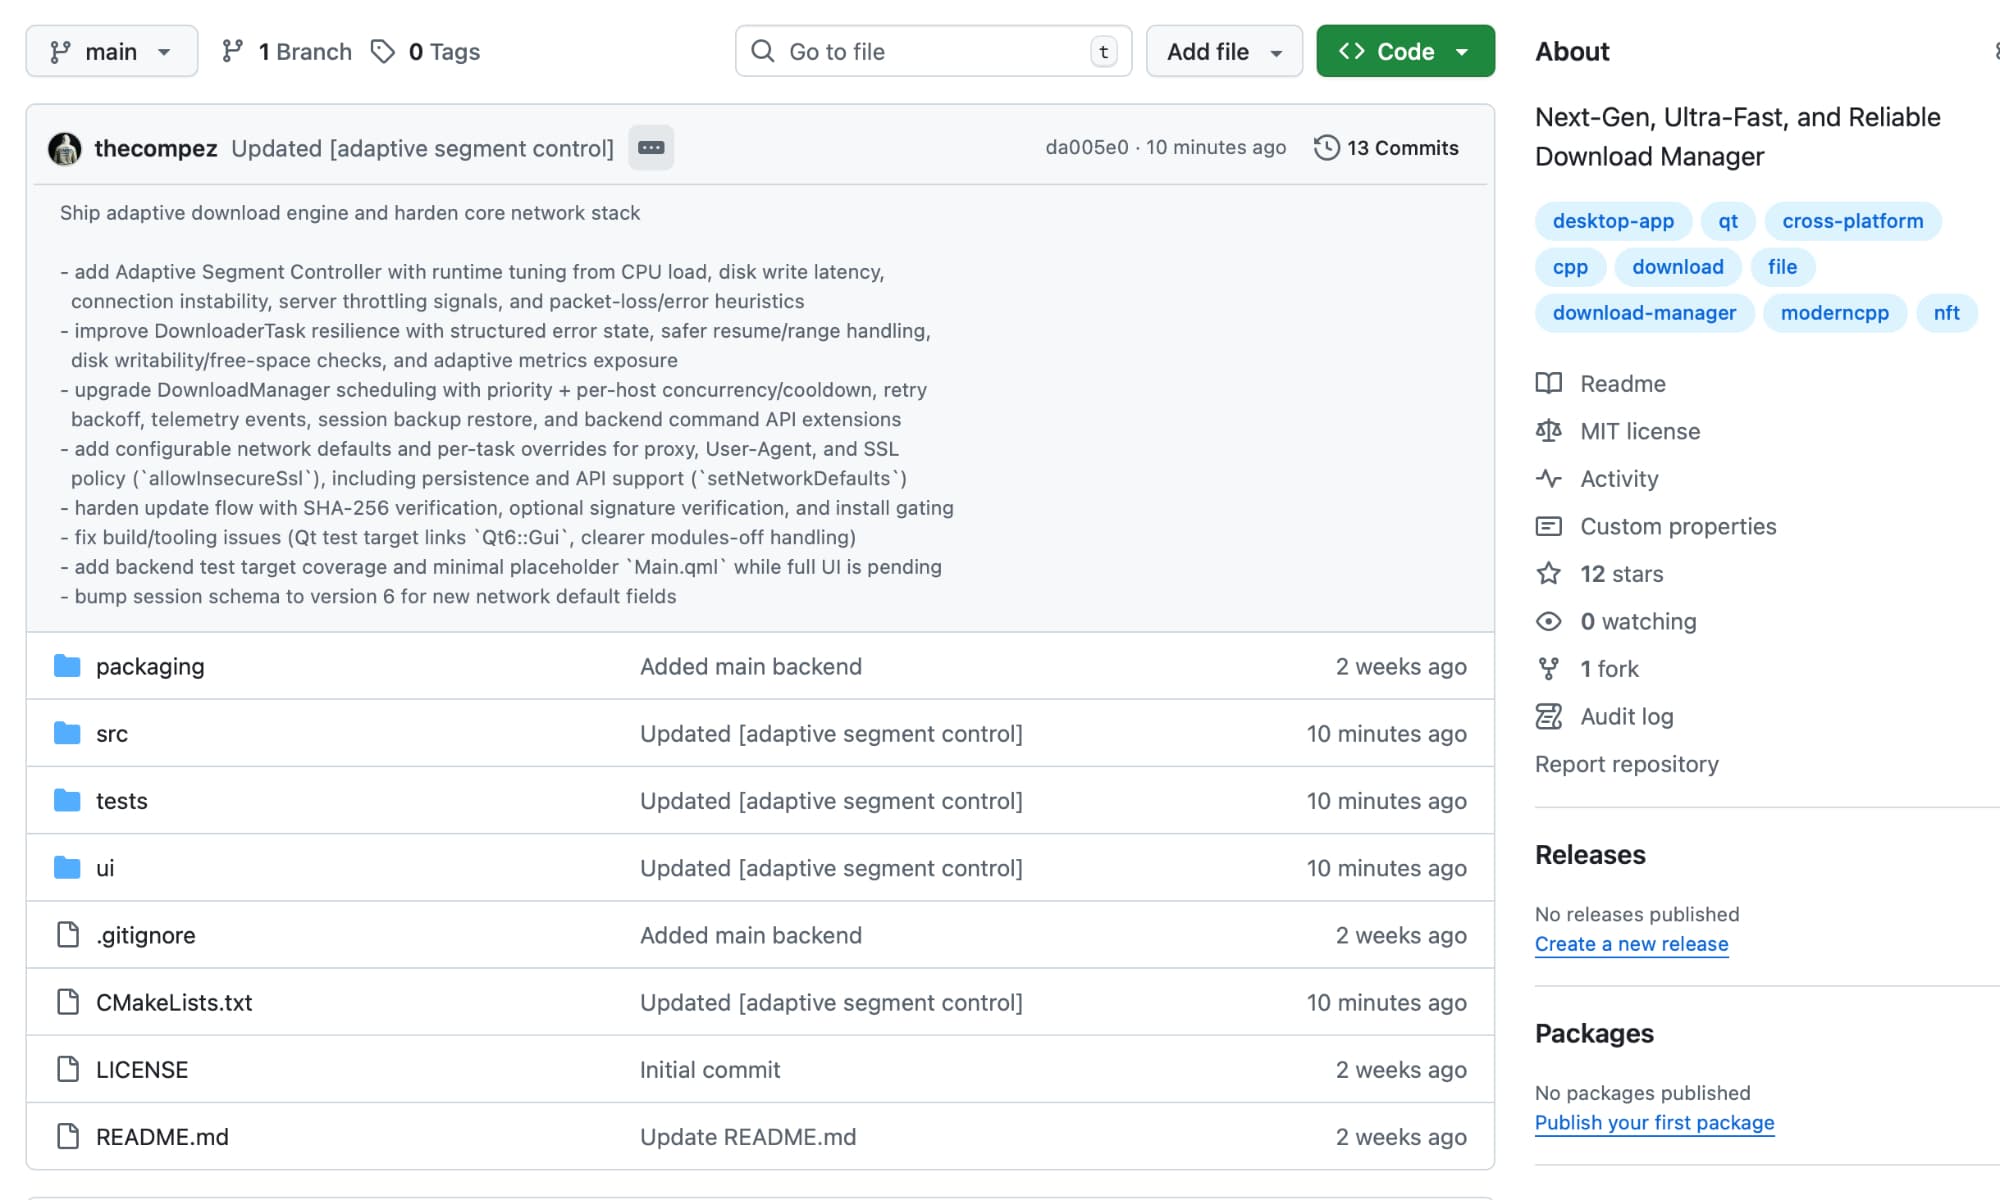The width and height of the screenshot is (2000, 1200).
Task: Click the eye icon for watching
Action: 1548,621
